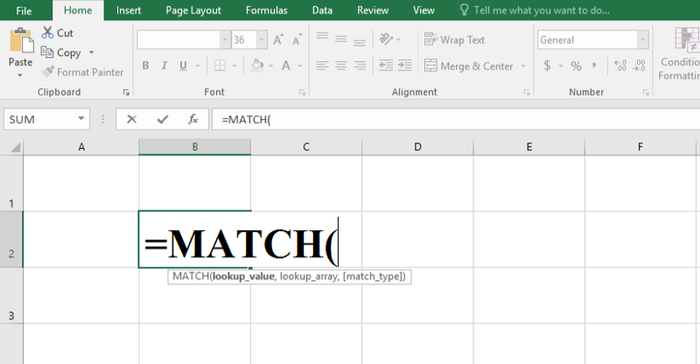700x364 pixels.
Task: Toggle Italic formatting
Action: 164,66
